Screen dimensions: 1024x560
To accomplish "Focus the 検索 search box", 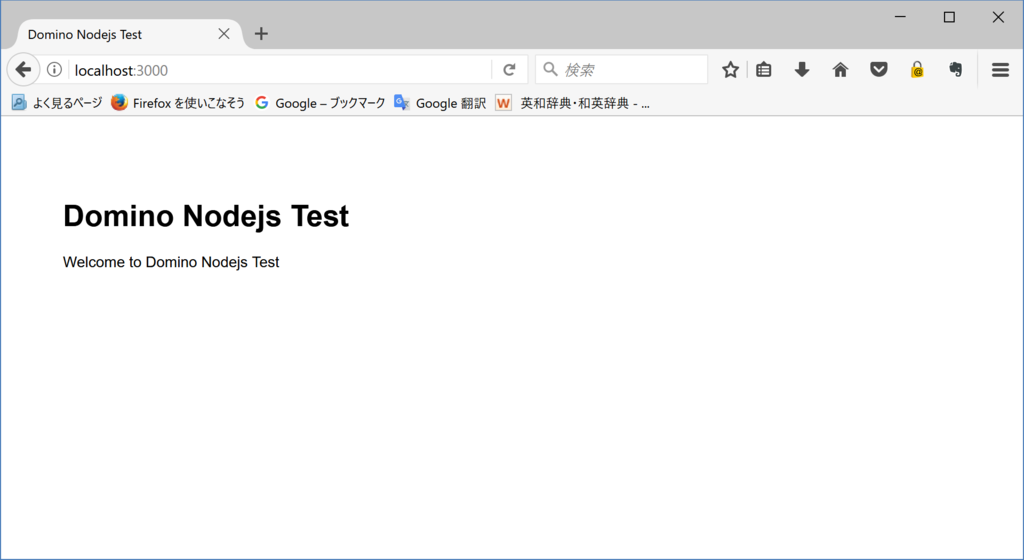I will coord(621,70).
